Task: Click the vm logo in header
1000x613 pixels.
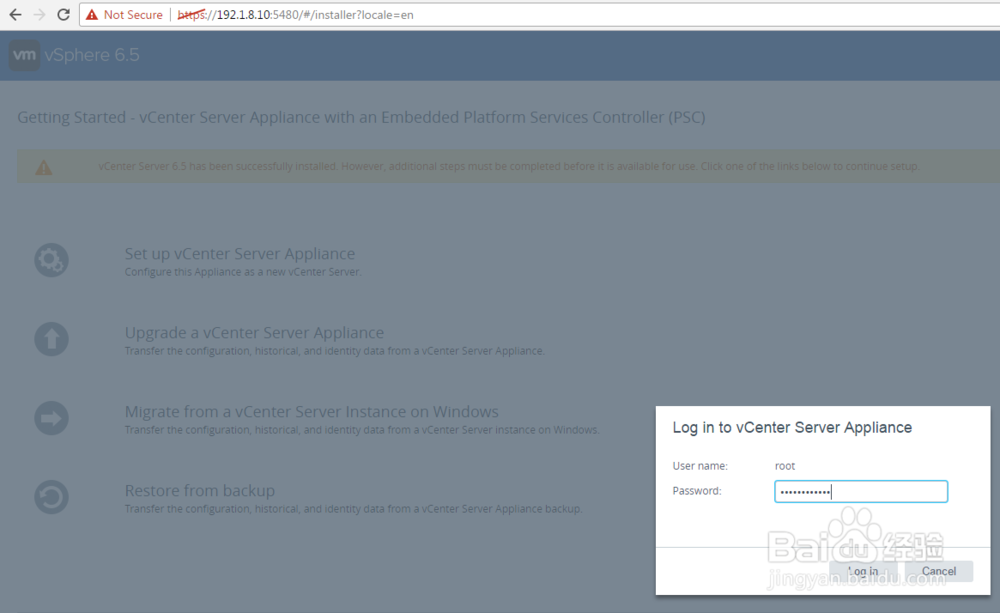Action: tap(24, 55)
